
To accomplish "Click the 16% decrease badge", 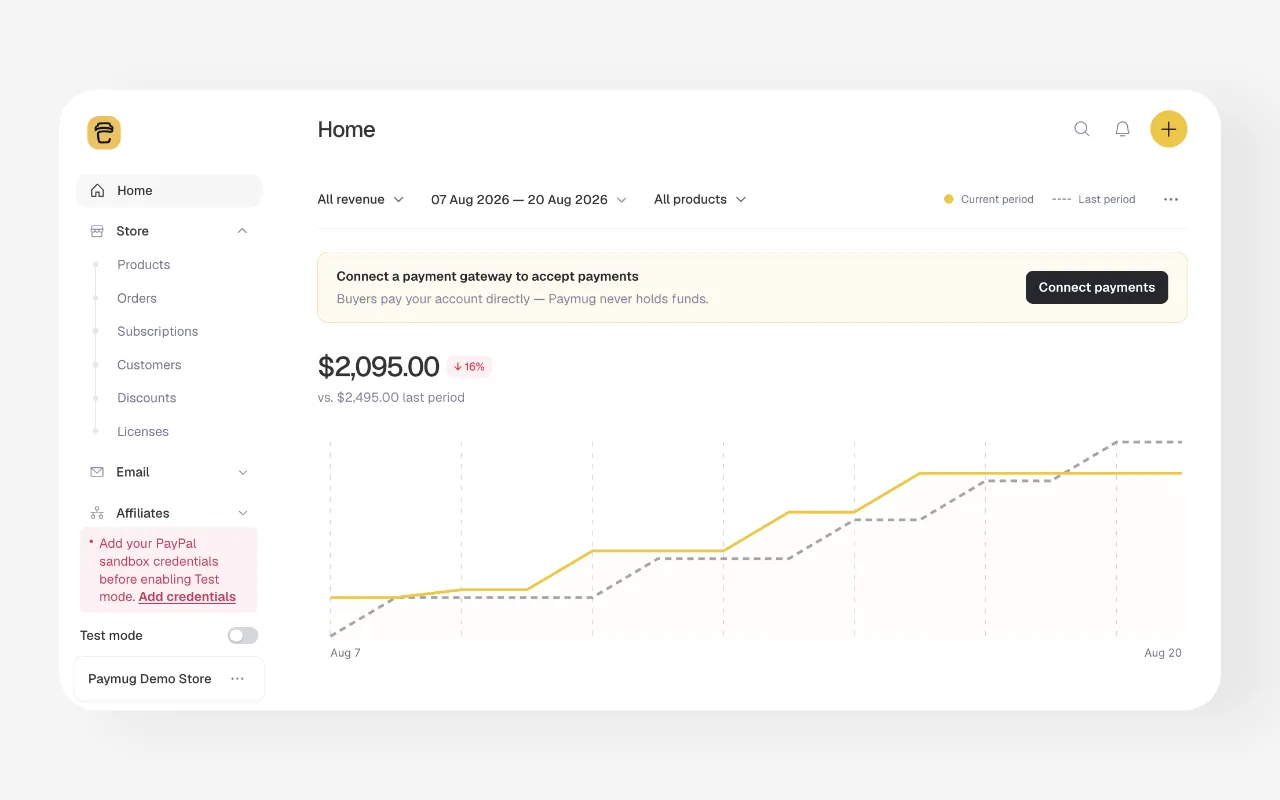I will (469, 367).
